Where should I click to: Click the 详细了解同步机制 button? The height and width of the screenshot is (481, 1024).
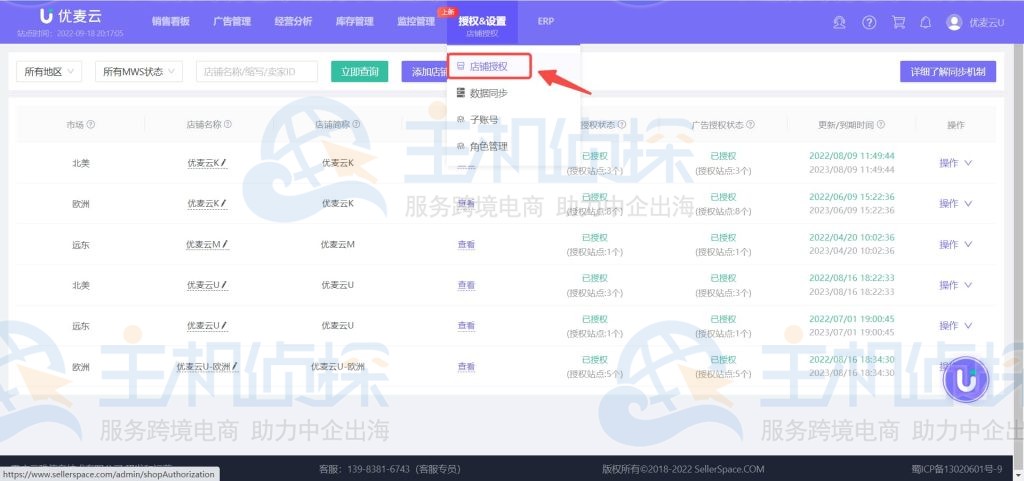click(948, 72)
